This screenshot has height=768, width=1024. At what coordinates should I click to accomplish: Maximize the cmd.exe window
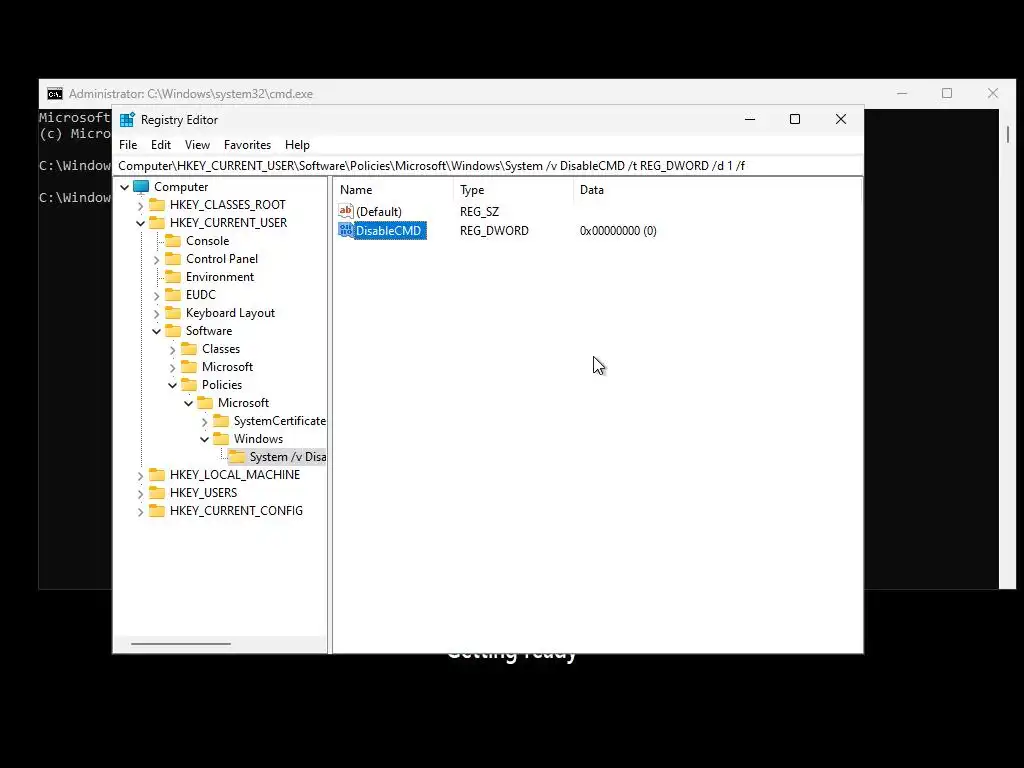click(947, 93)
